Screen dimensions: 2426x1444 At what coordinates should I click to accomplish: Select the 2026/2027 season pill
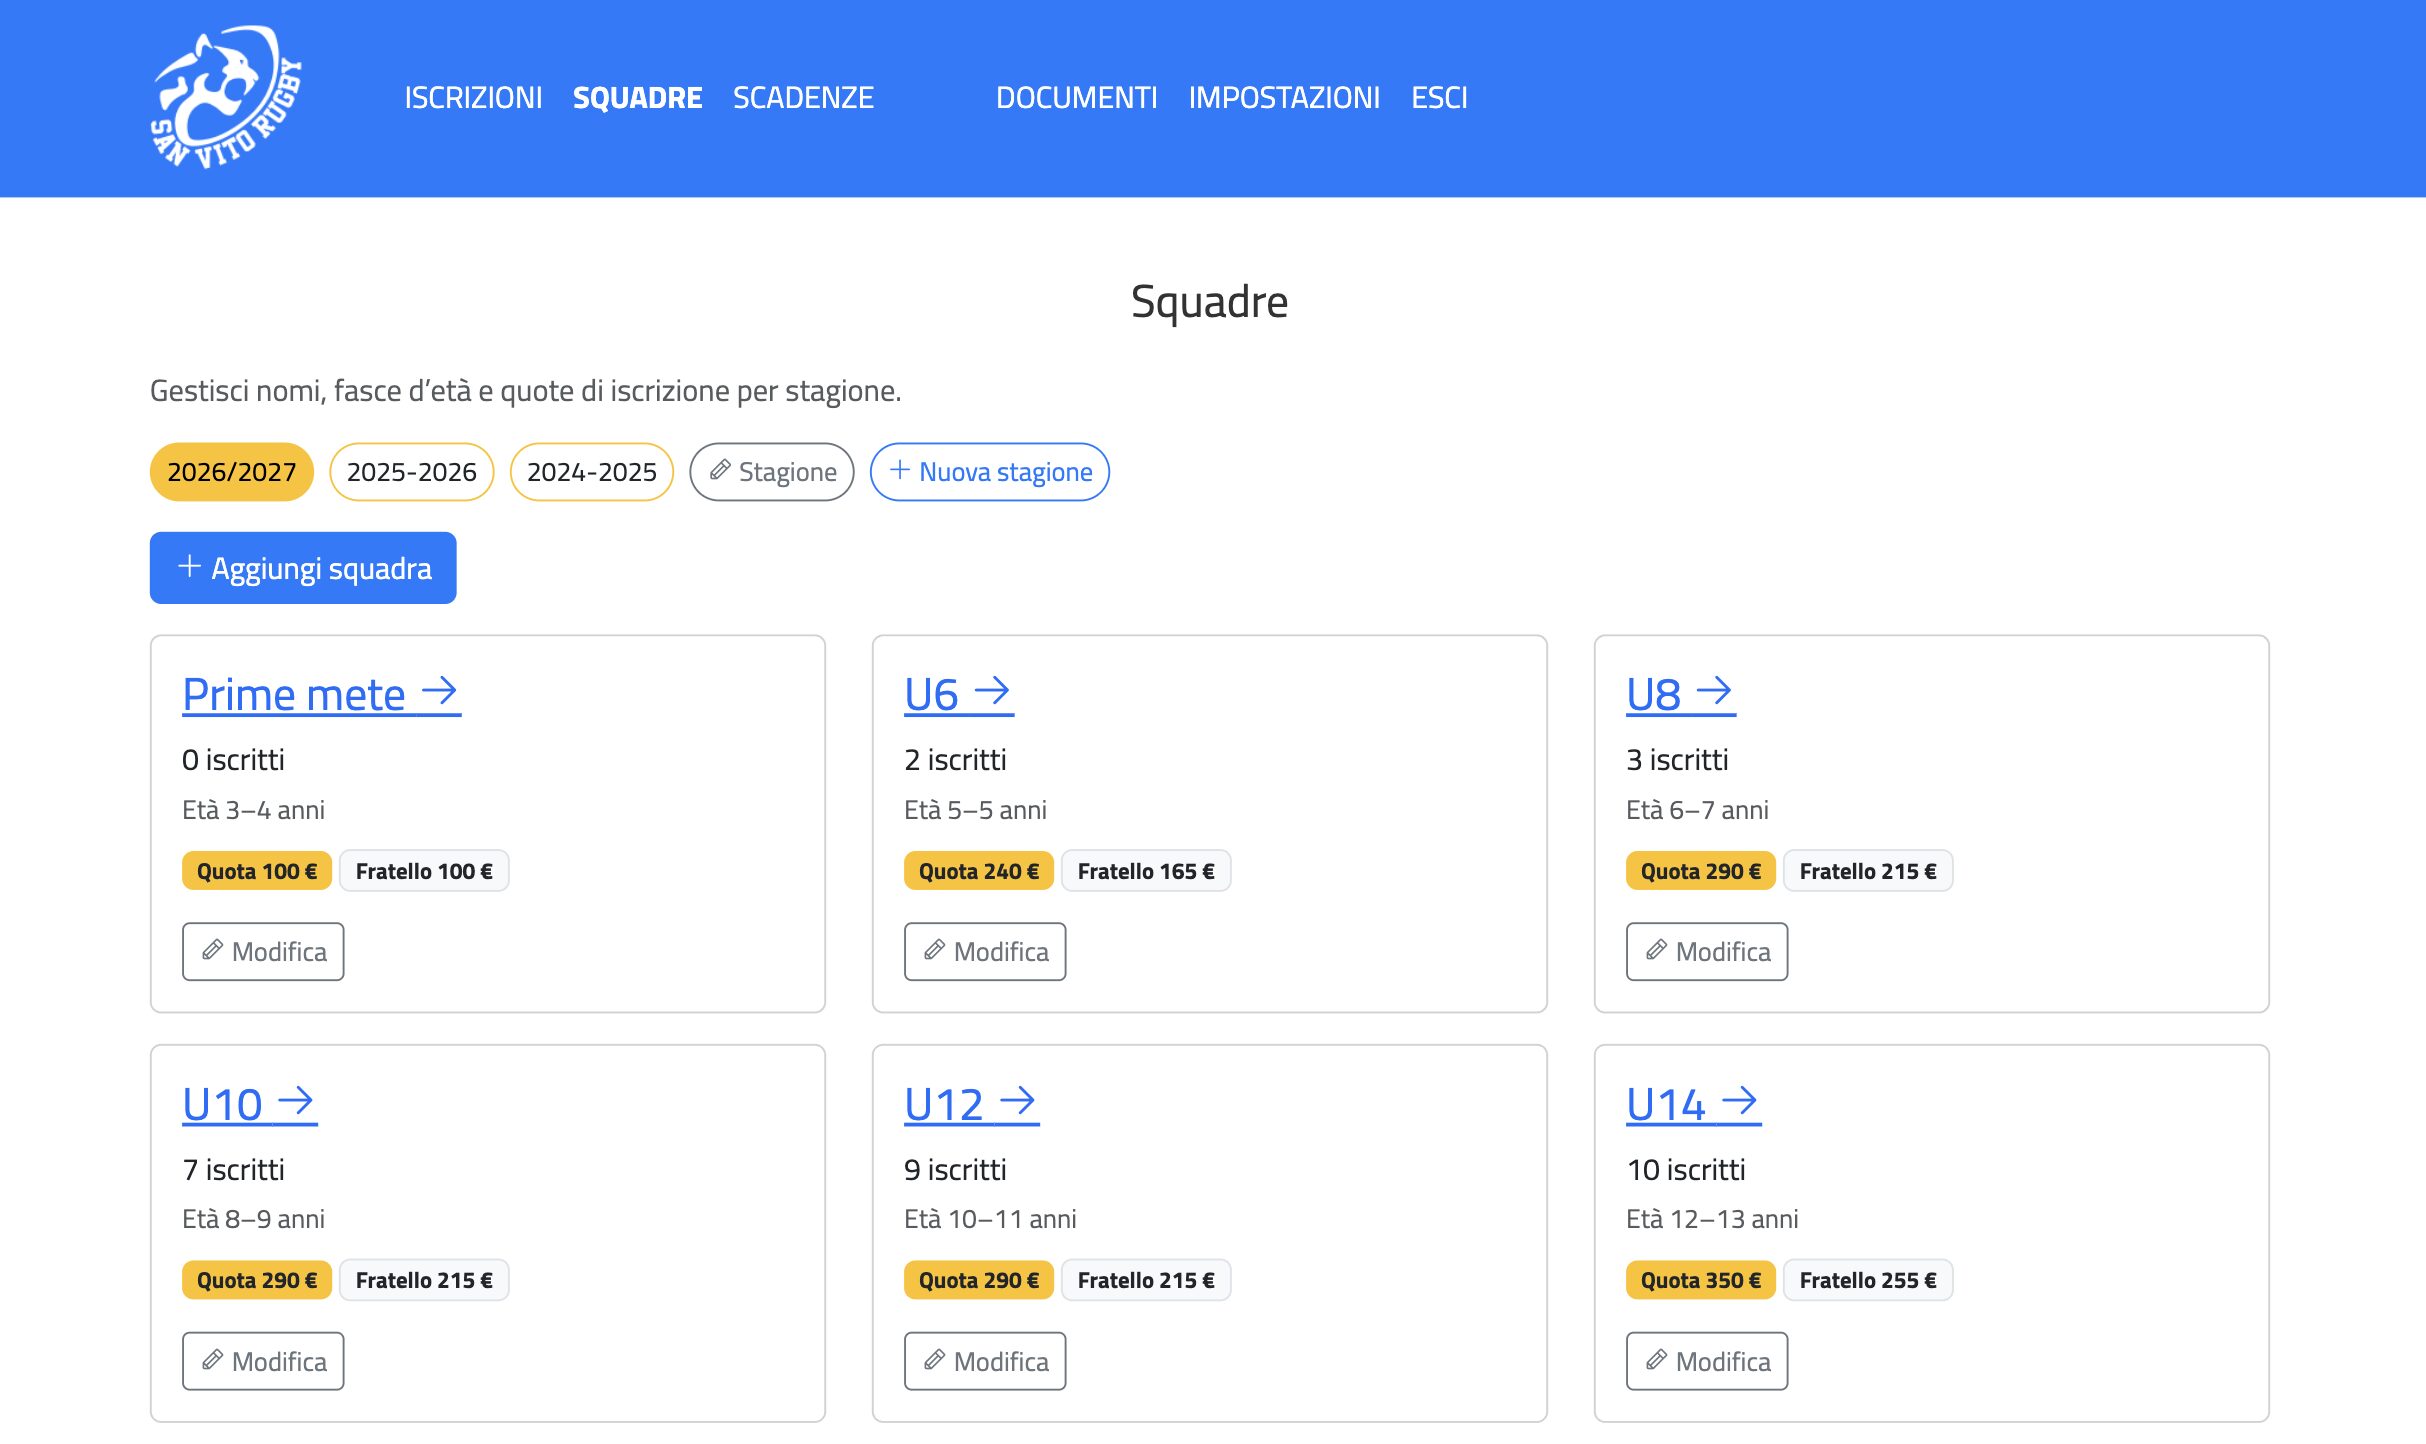coord(232,472)
